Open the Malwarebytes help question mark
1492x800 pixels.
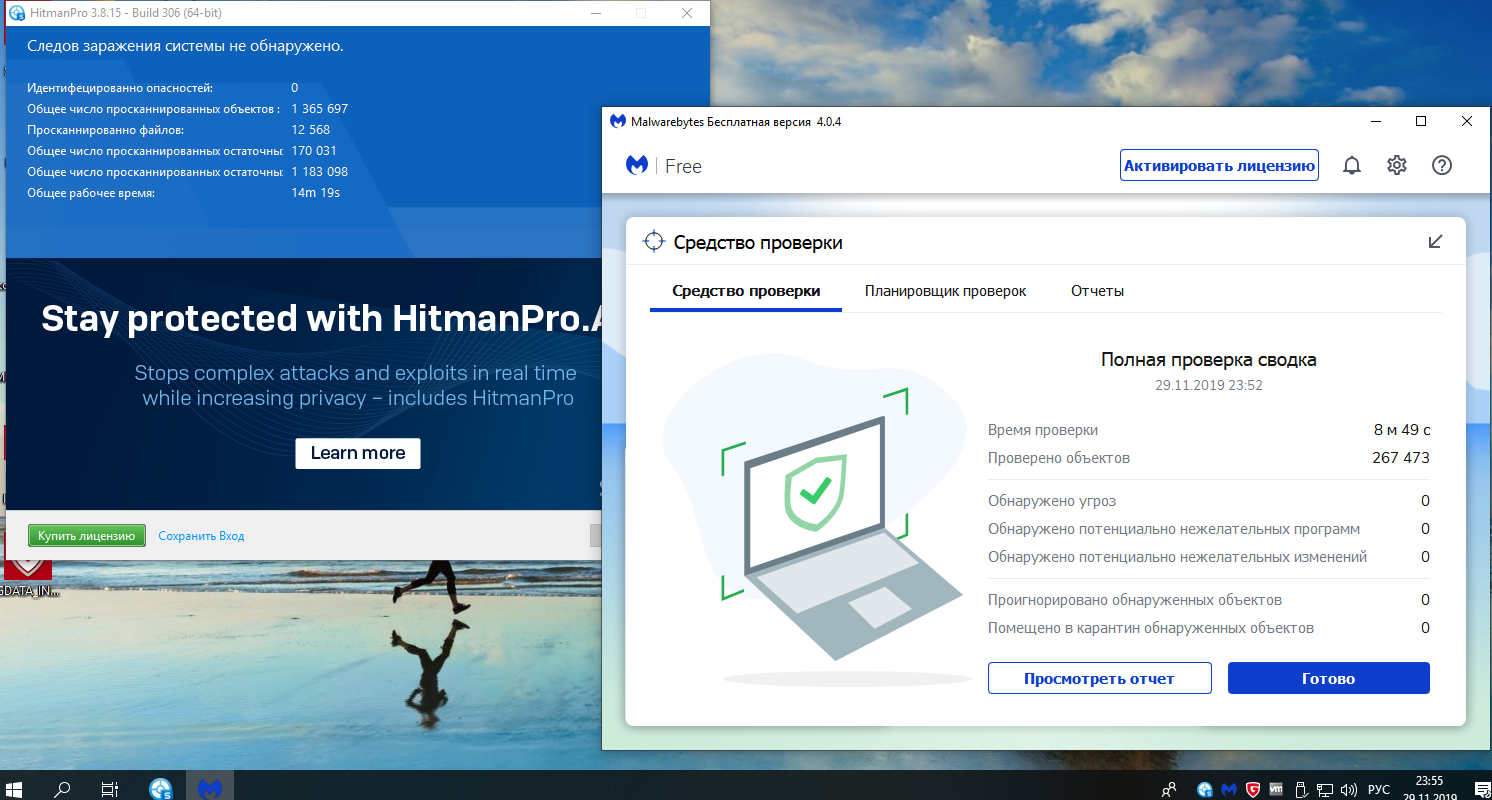point(1442,166)
